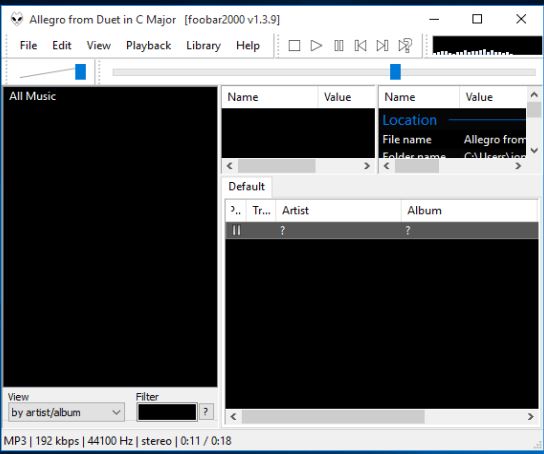Screen dimensions: 544x454
Task: Close the foobar2000 window
Action: pyautogui.click(x=521, y=19)
